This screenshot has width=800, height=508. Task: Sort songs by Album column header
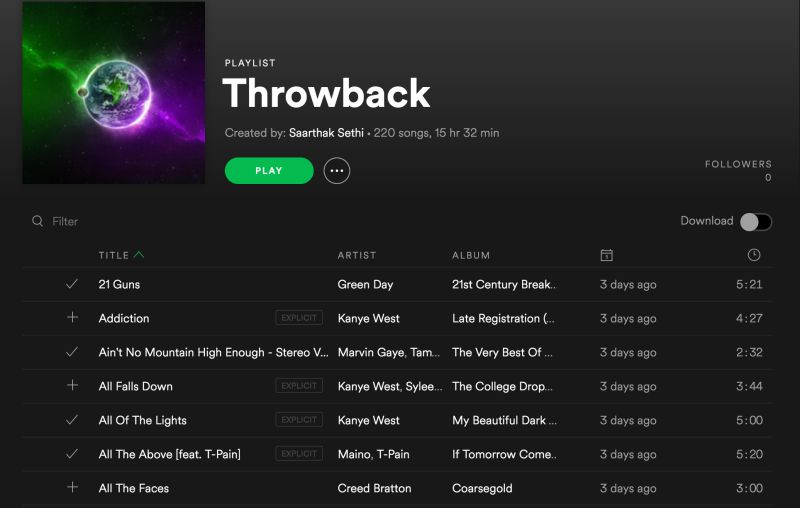pos(471,256)
